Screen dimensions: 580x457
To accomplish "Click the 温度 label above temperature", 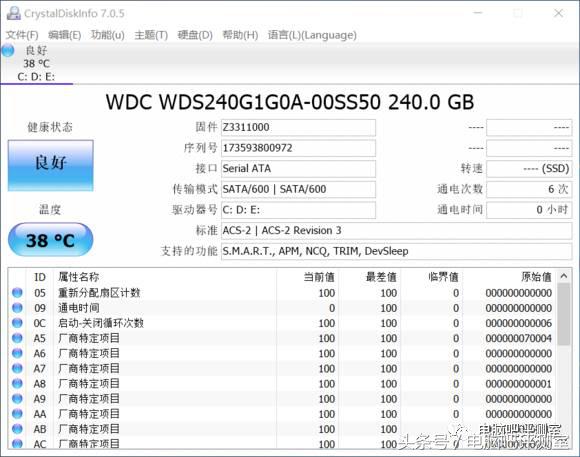I will 50,210.
